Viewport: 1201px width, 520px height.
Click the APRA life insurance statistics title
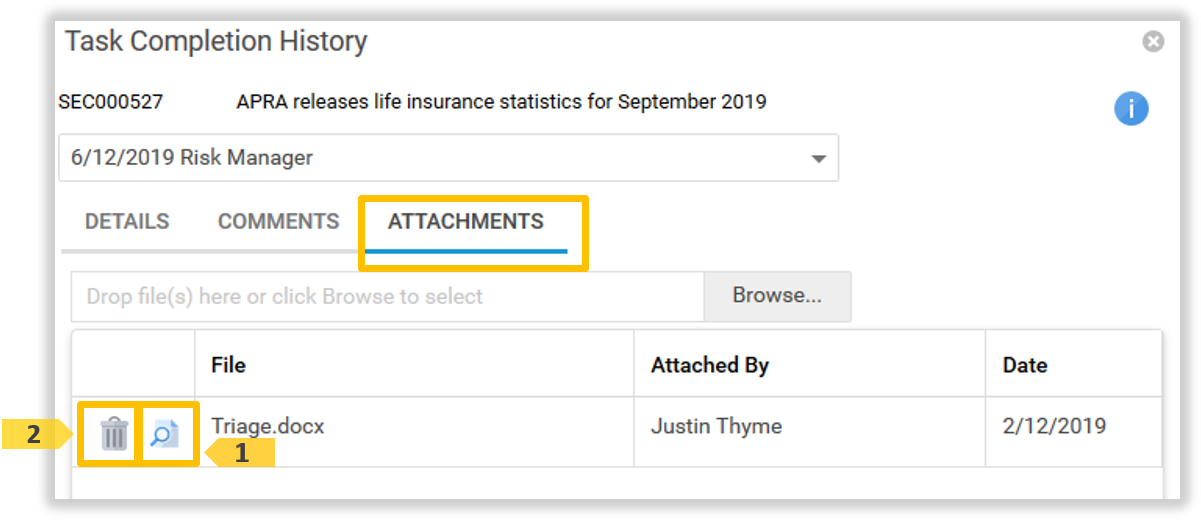click(x=501, y=102)
